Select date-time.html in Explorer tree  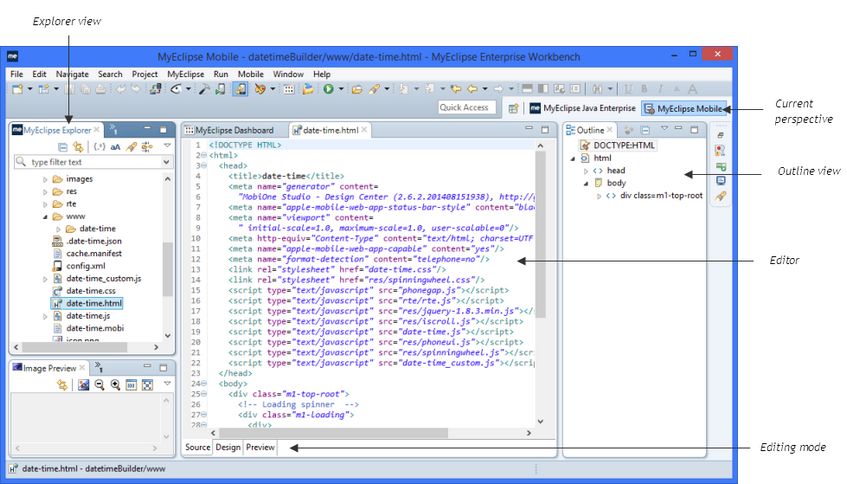pyautogui.click(x=88, y=304)
